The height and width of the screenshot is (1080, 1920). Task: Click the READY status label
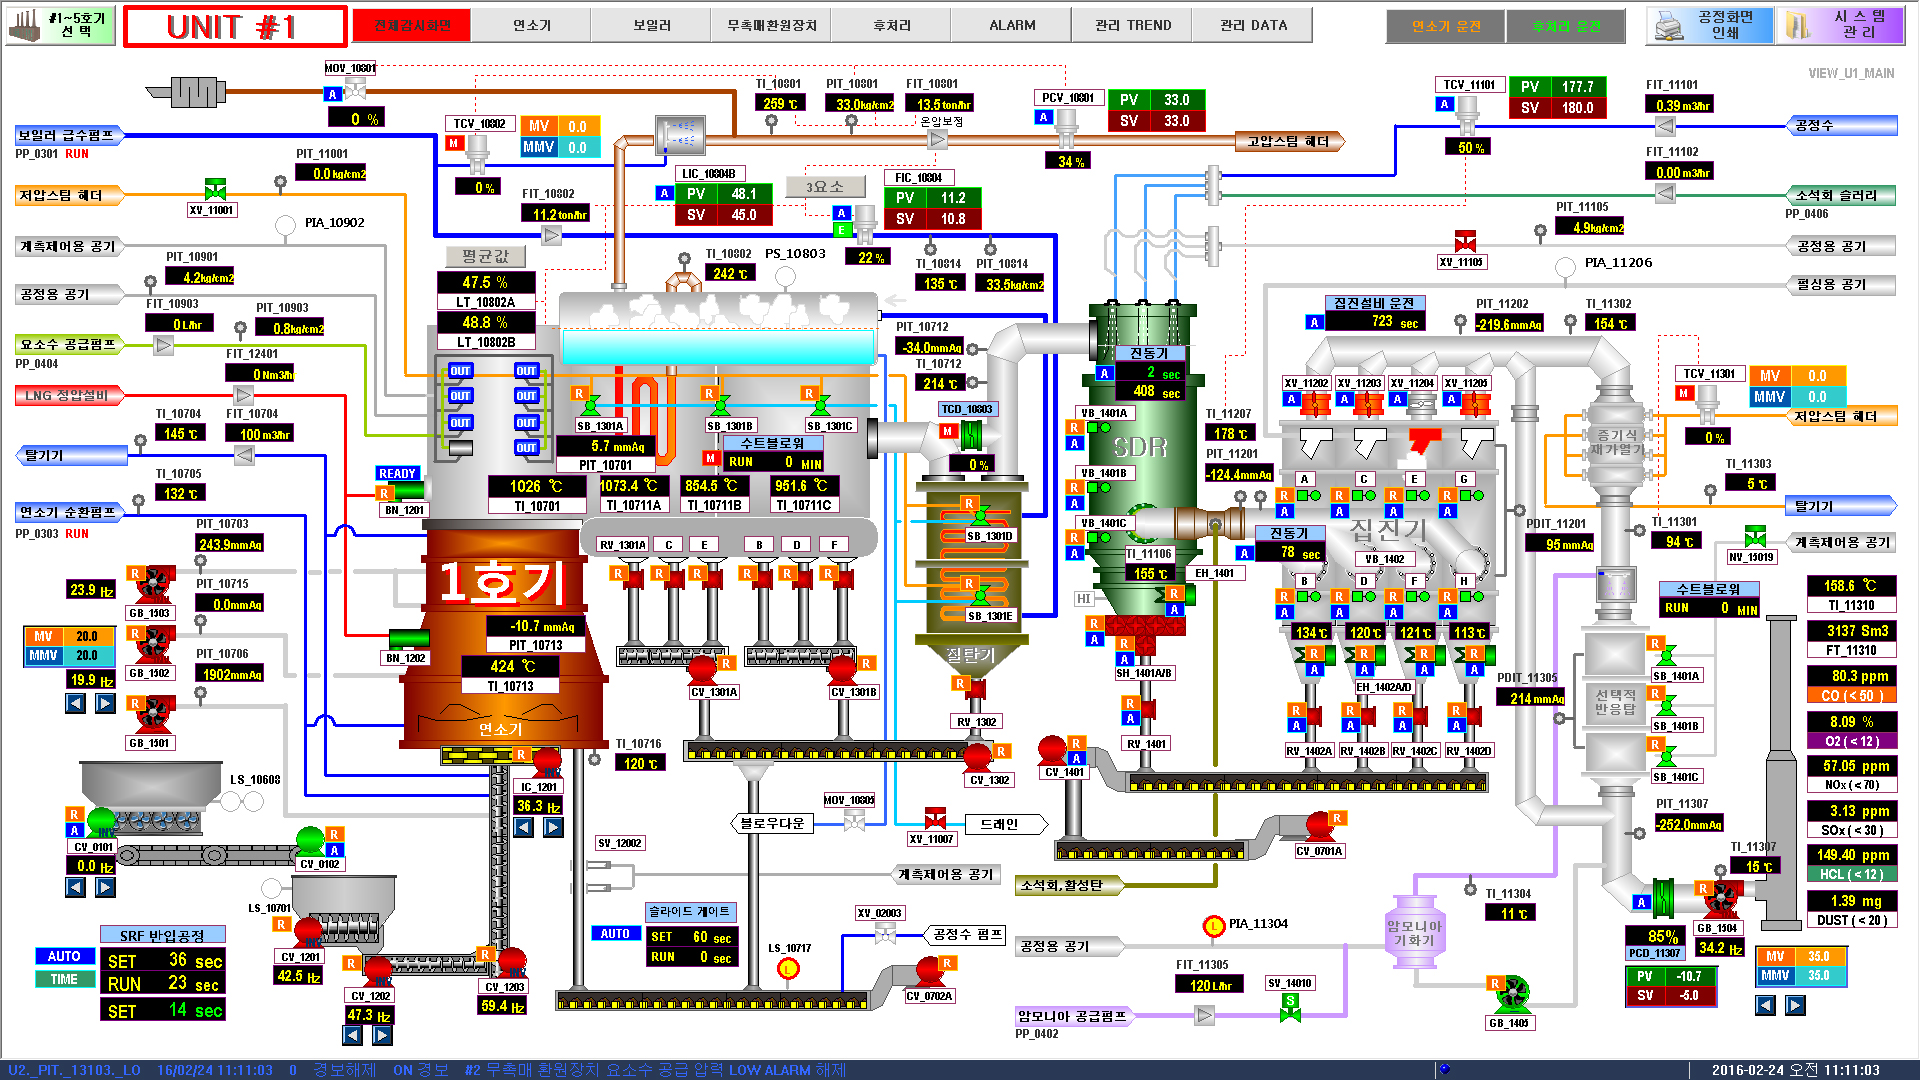pyautogui.click(x=397, y=474)
